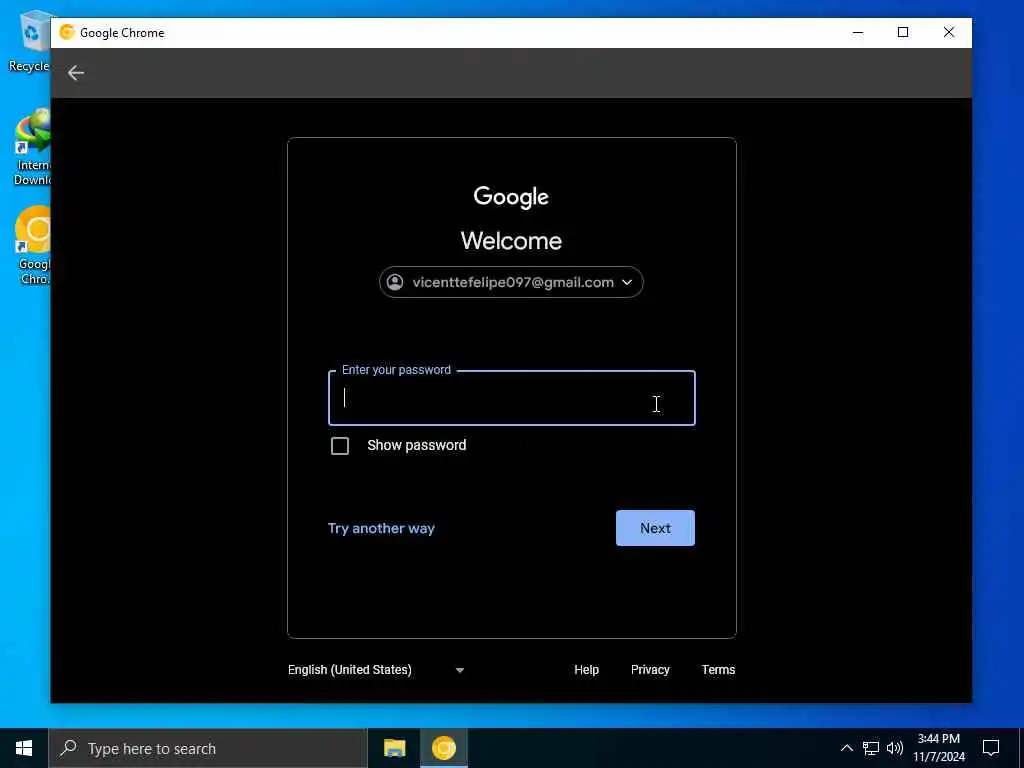Click the account avatar icon beside the email
Viewport: 1024px width, 768px height.
(x=395, y=282)
